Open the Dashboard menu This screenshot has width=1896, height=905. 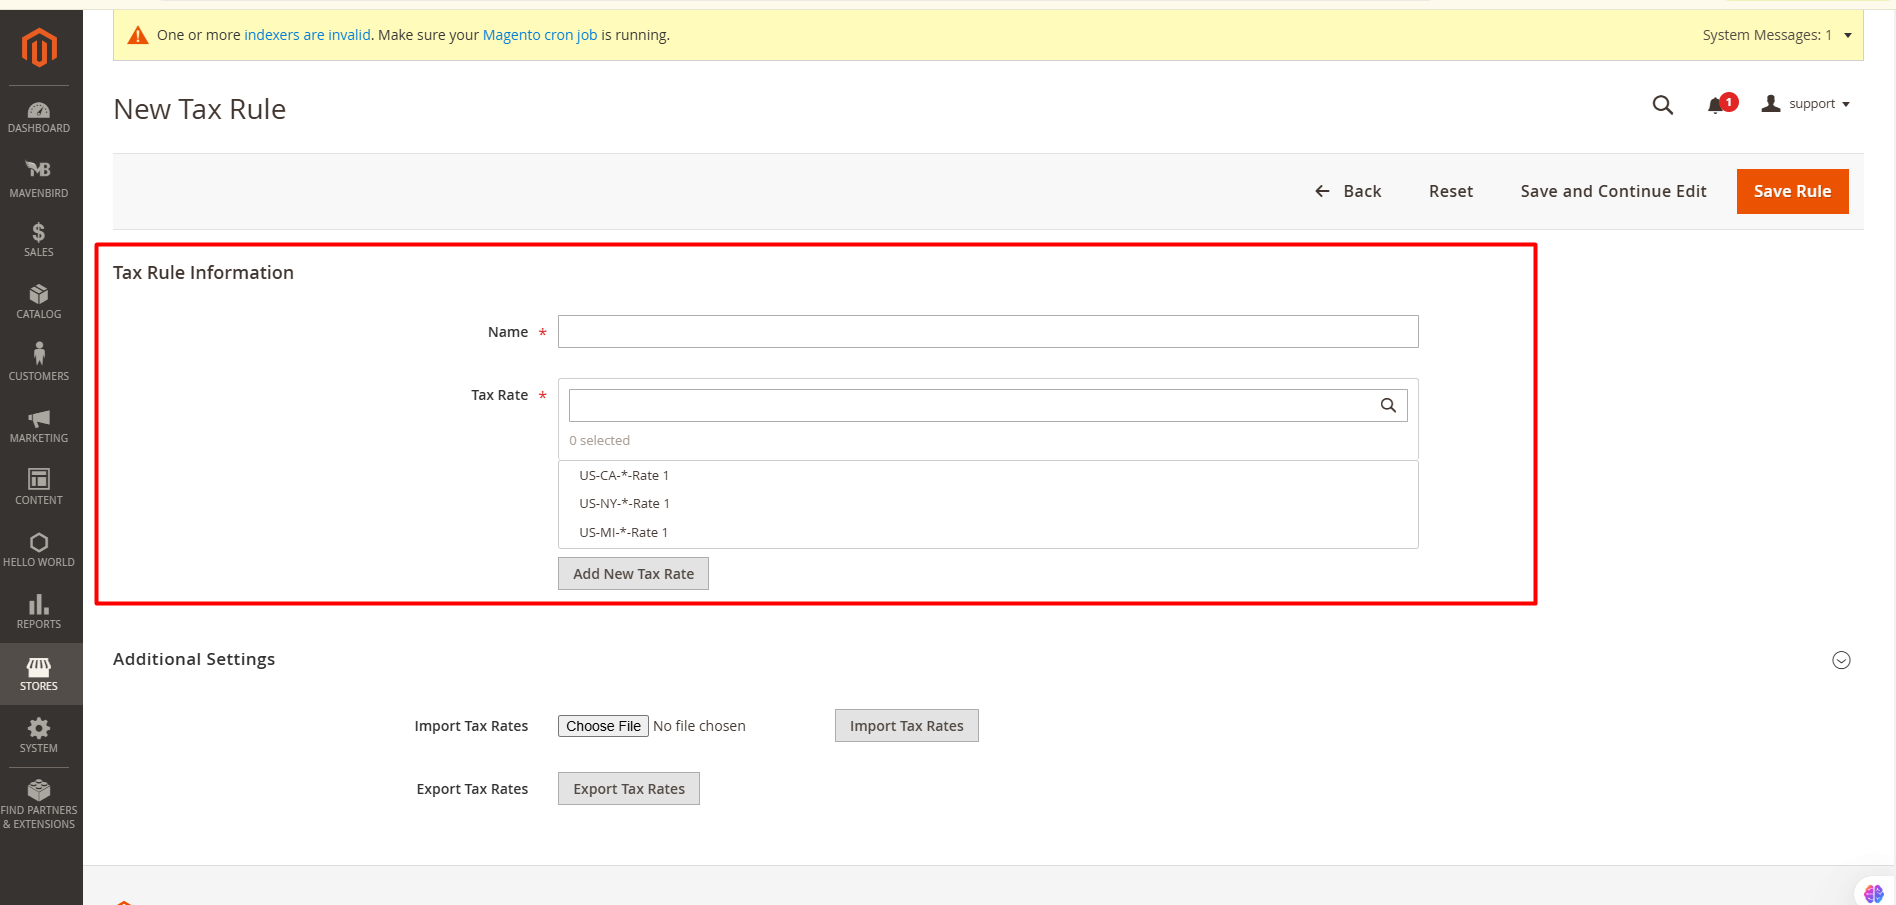tap(39, 117)
